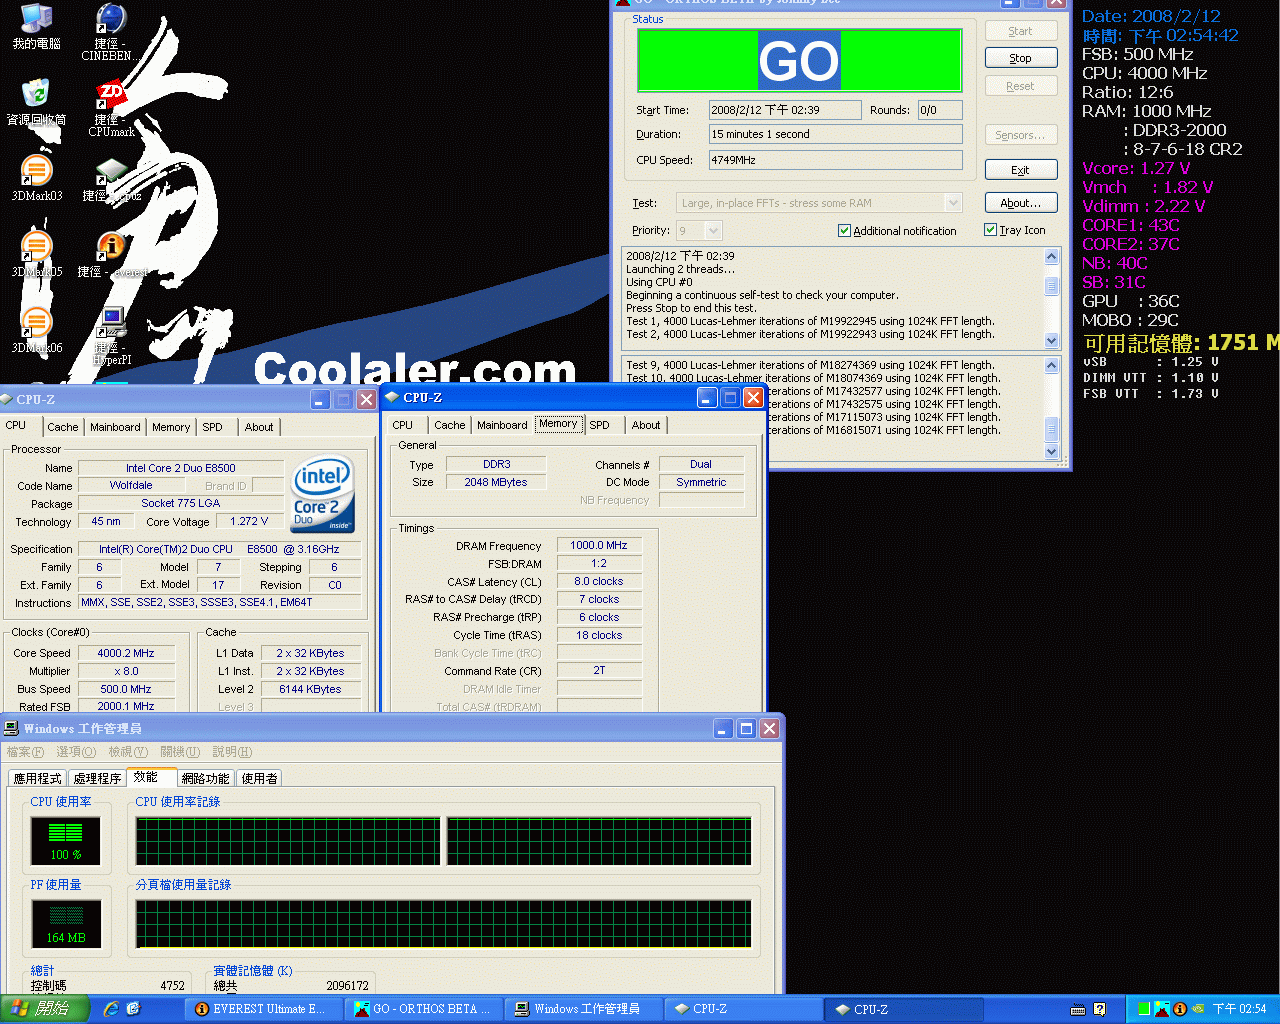Click the About... button in ORTHOS
The image size is (1280, 1024).
pos(1020,203)
